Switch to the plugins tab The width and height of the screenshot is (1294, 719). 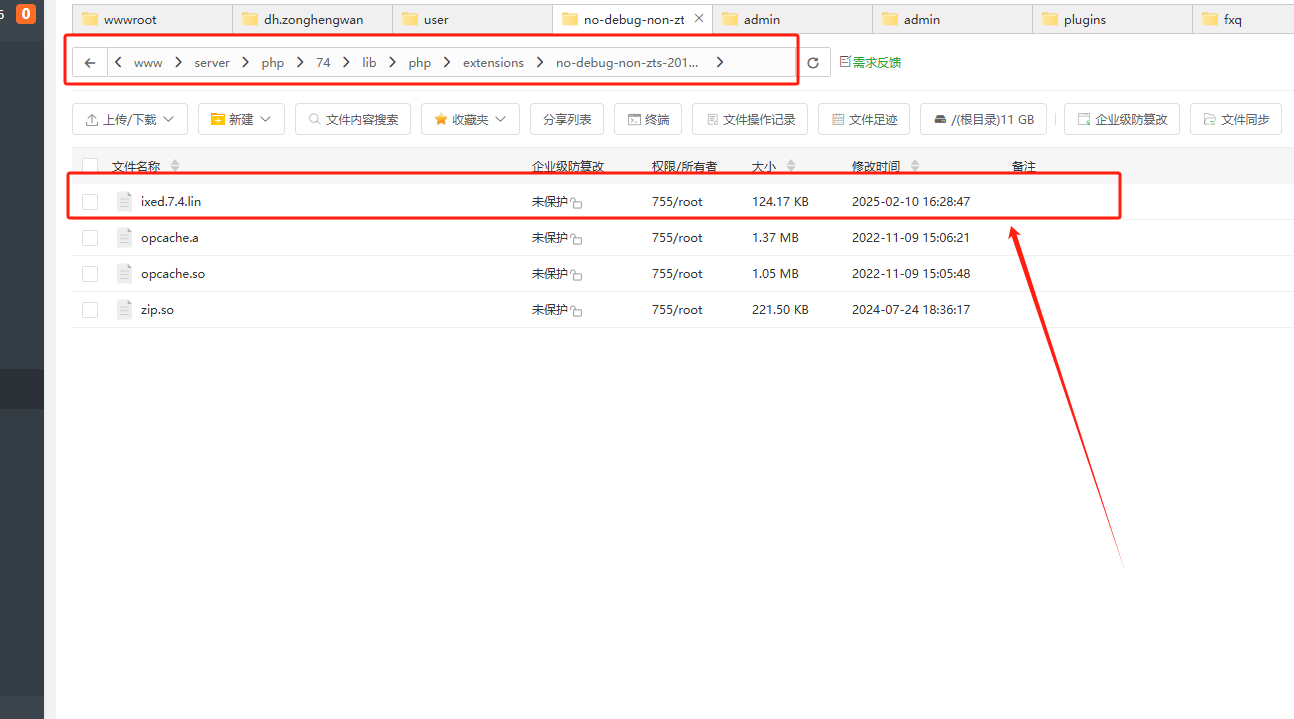1112,19
